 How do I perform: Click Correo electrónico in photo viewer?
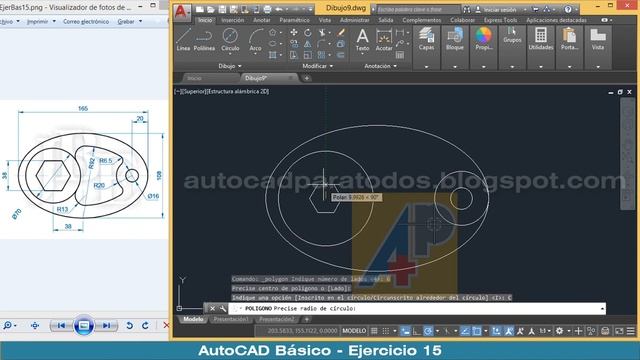pos(86,21)
